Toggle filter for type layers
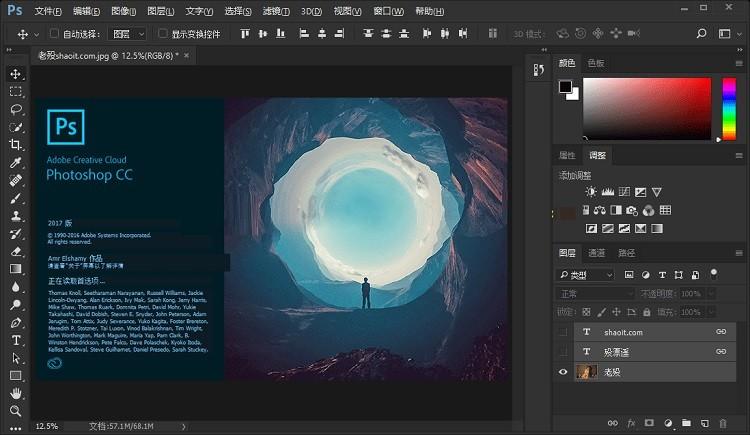This screenshot has width=750, height=435. point(662,275)
